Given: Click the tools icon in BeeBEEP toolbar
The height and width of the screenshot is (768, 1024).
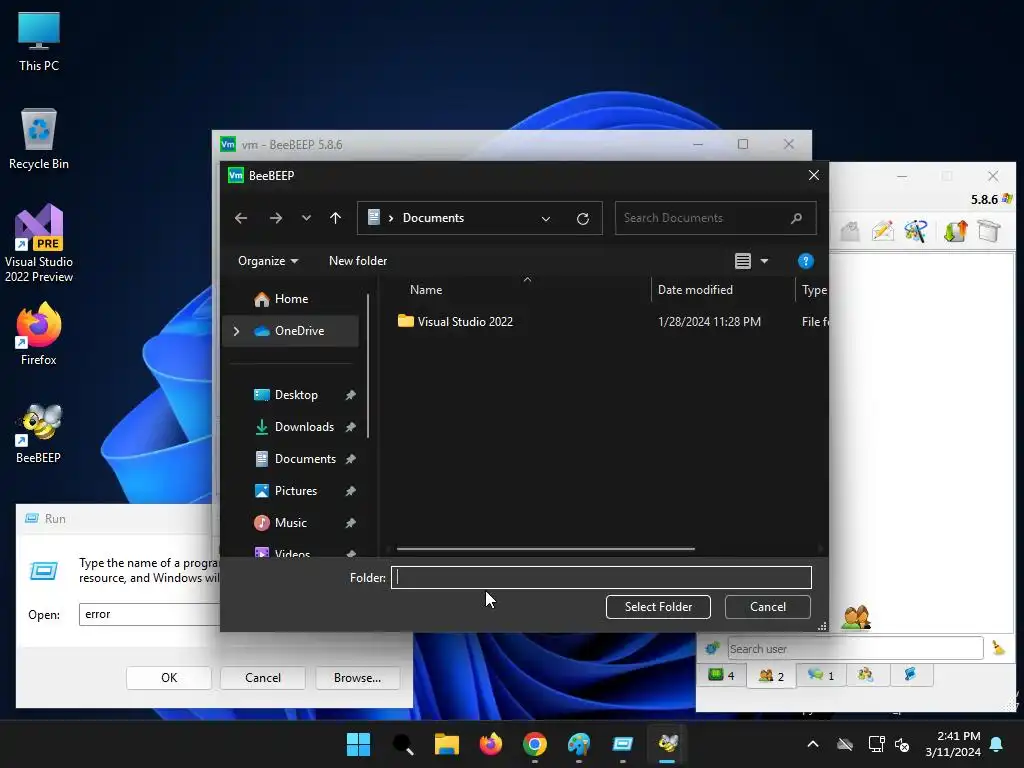Looking at the screenshot, I should point(916,231).
